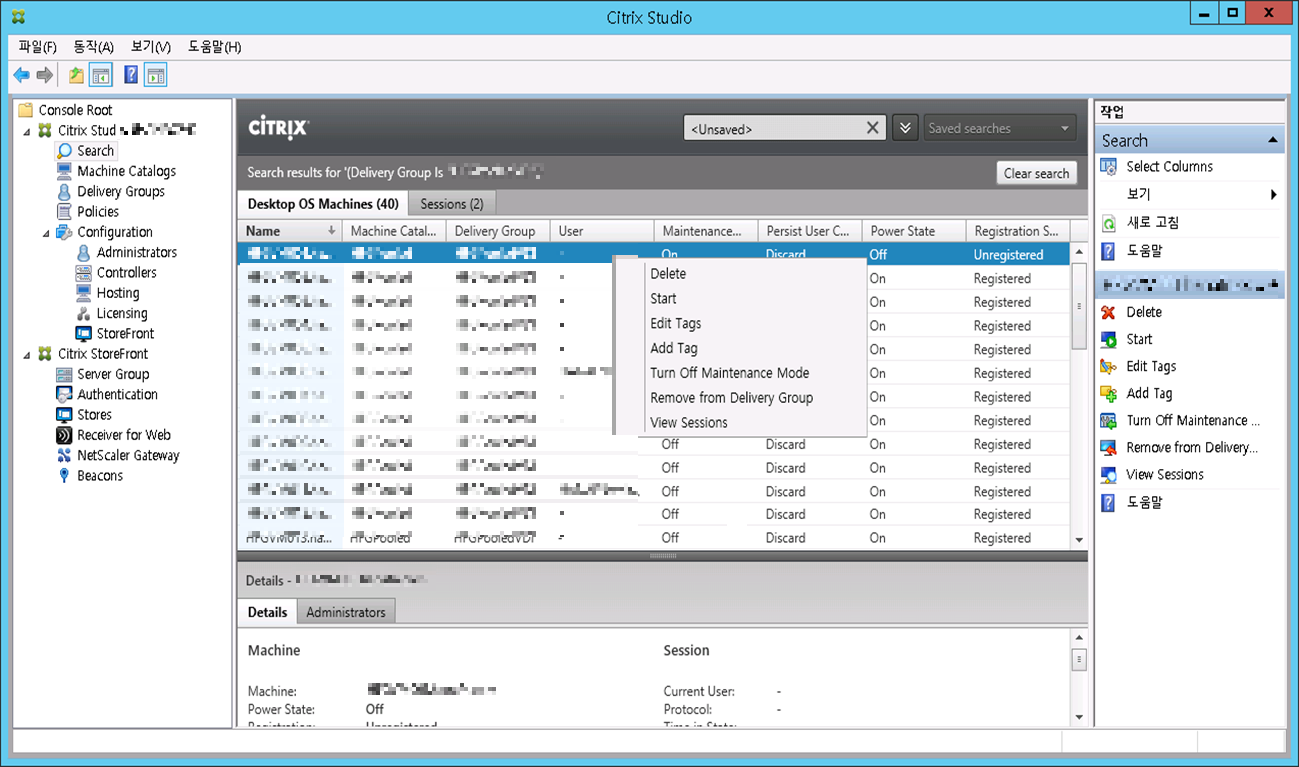Click the Up one level folder icon
The width and height of the screenshot is (1299, 767).
click(x=76, y=75)
